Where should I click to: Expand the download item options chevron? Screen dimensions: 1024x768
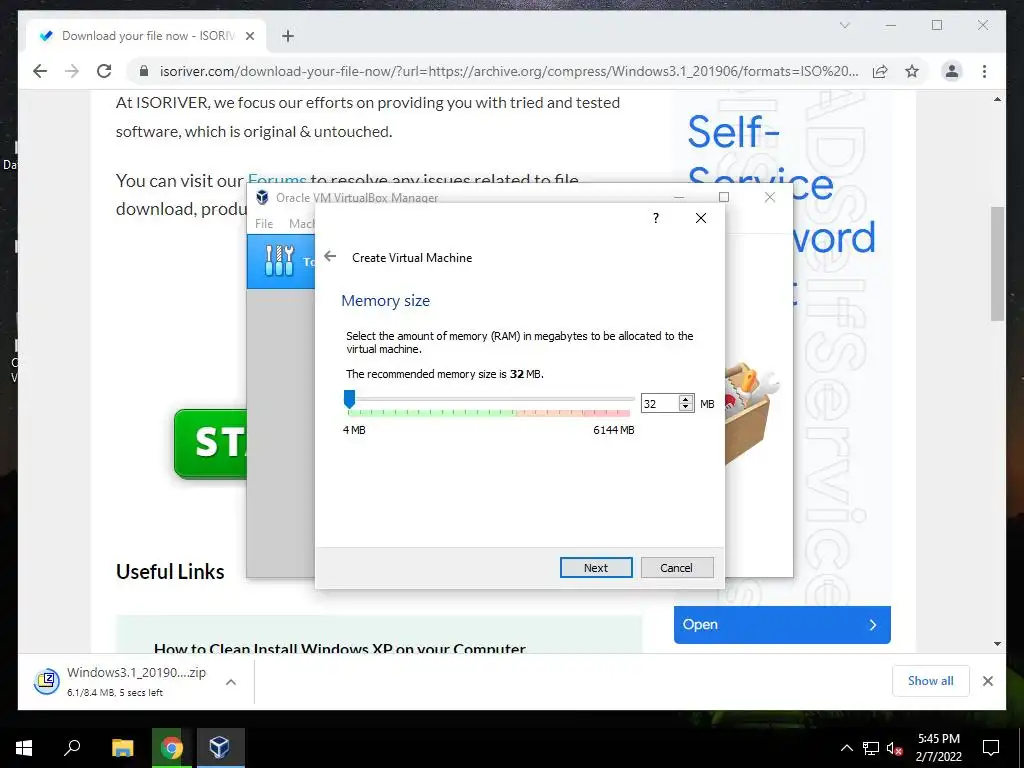click(231, 682)
